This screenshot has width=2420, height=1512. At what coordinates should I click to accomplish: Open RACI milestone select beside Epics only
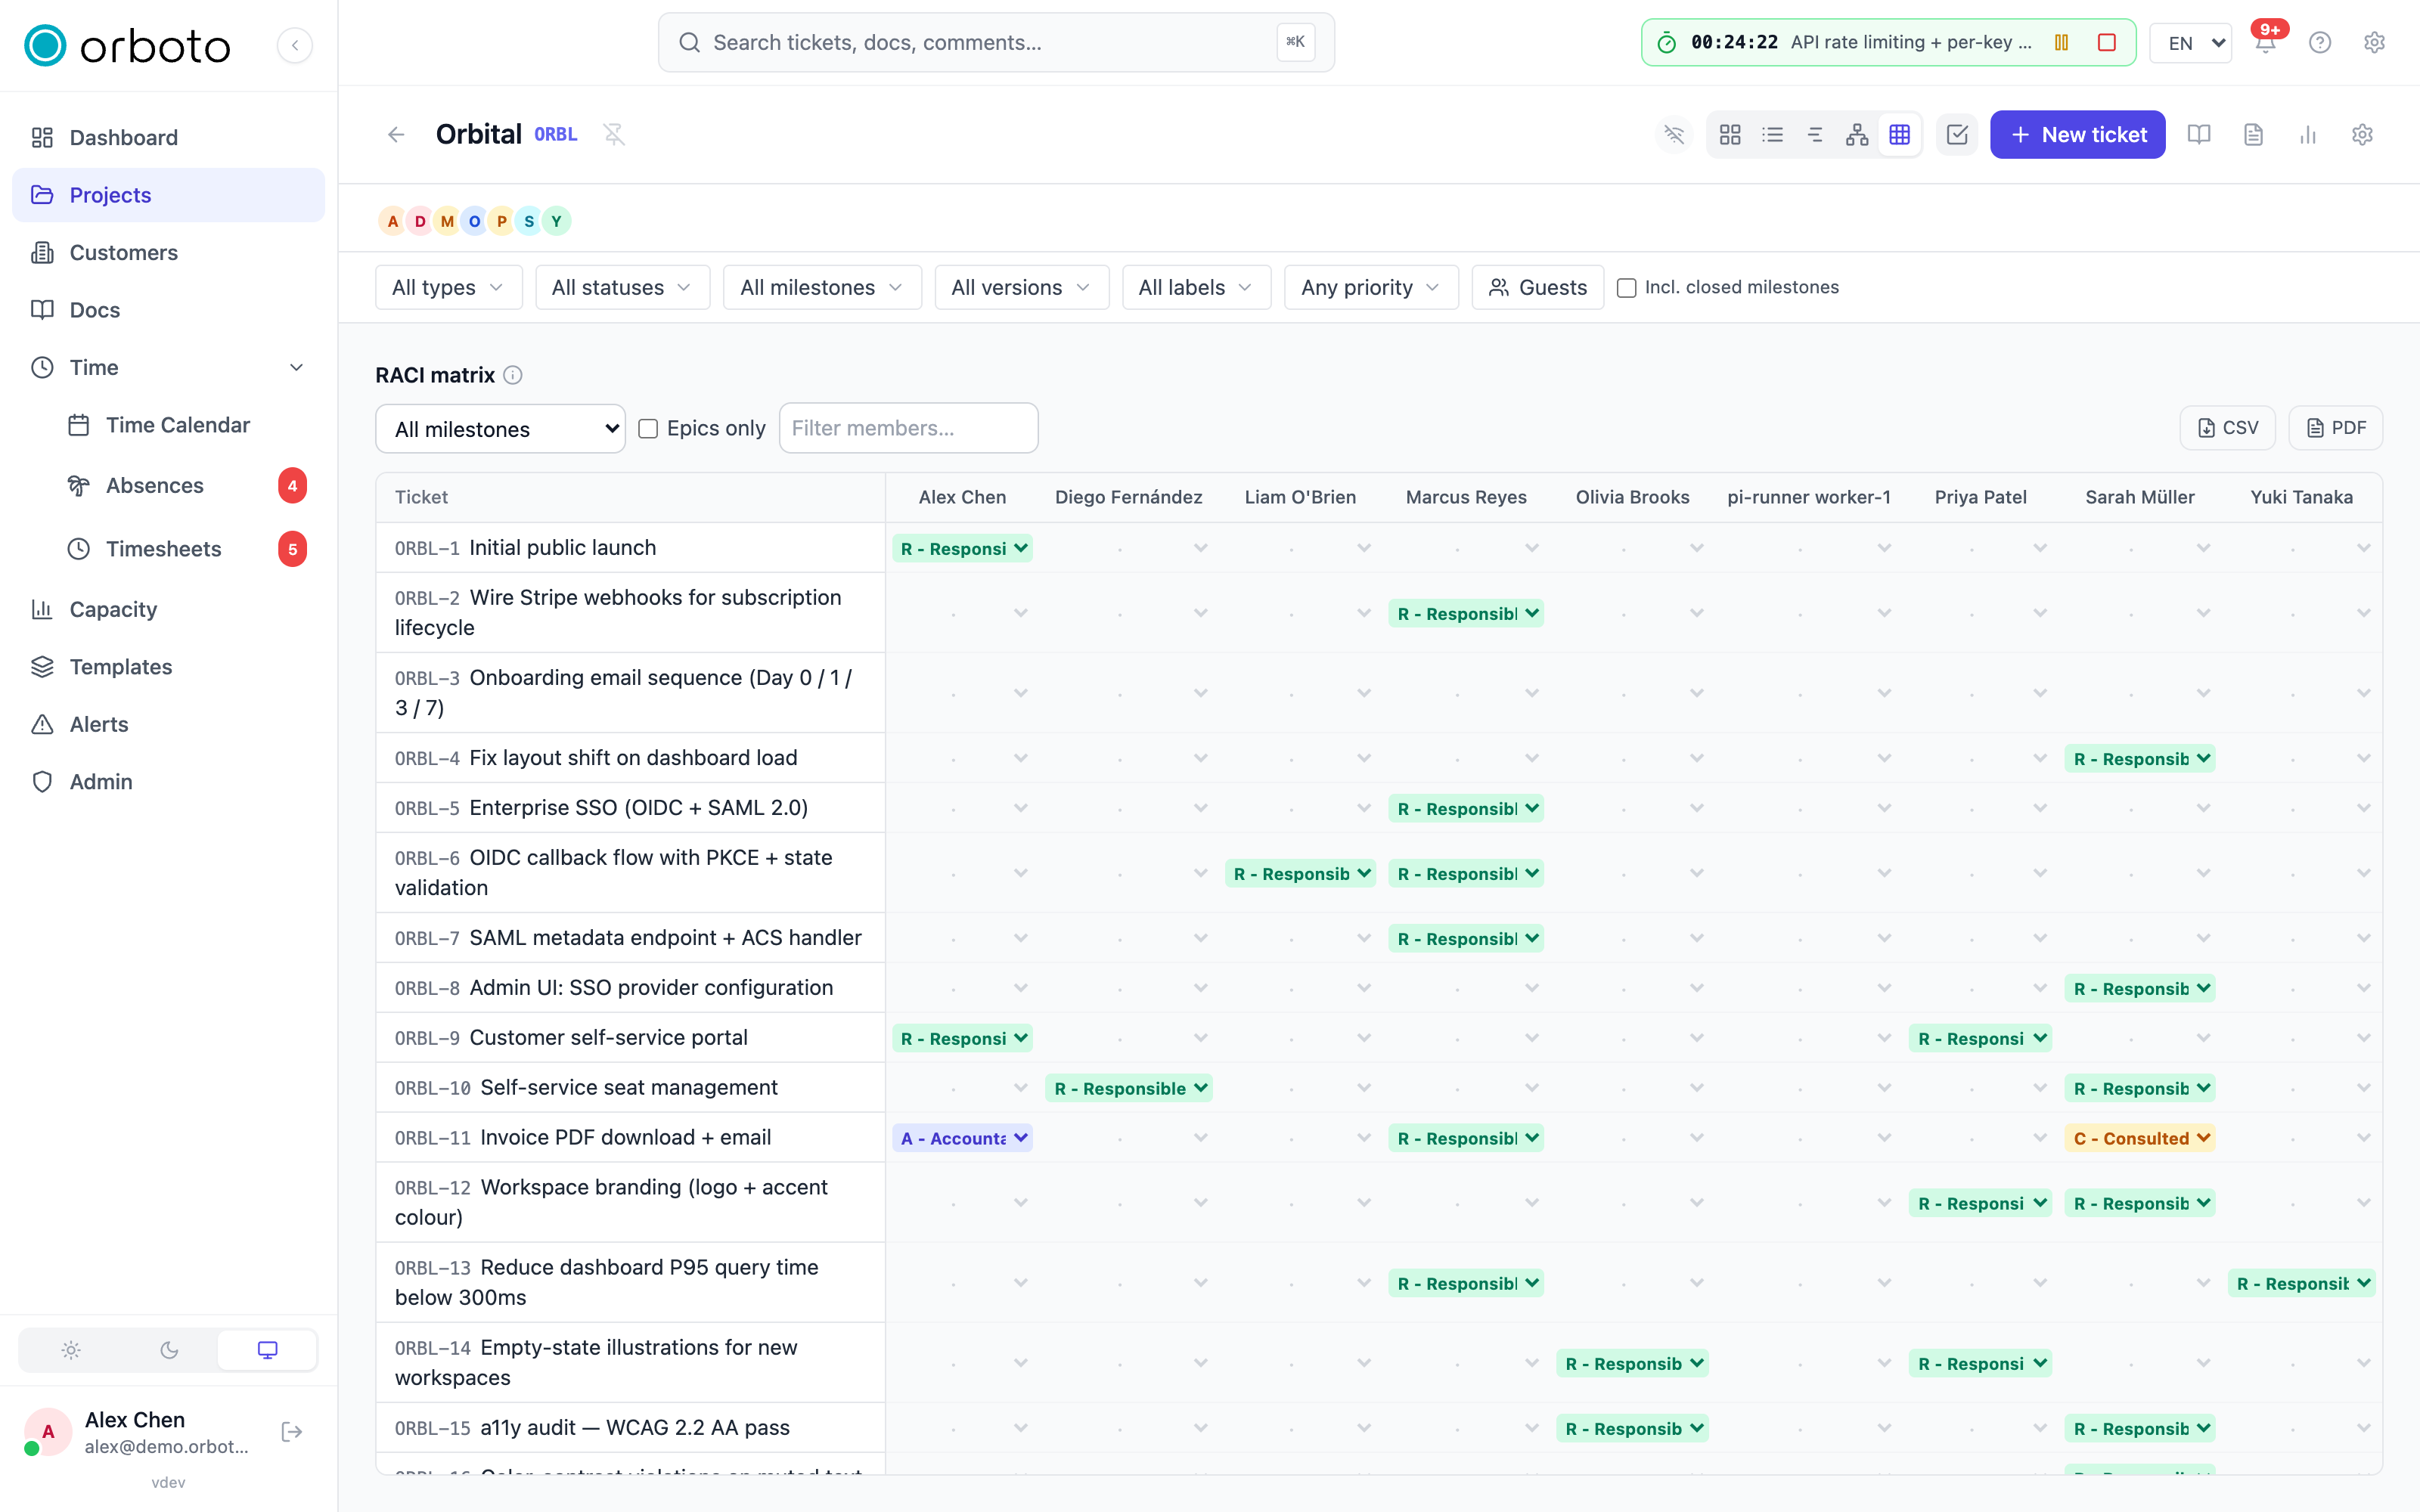[500, 429]
